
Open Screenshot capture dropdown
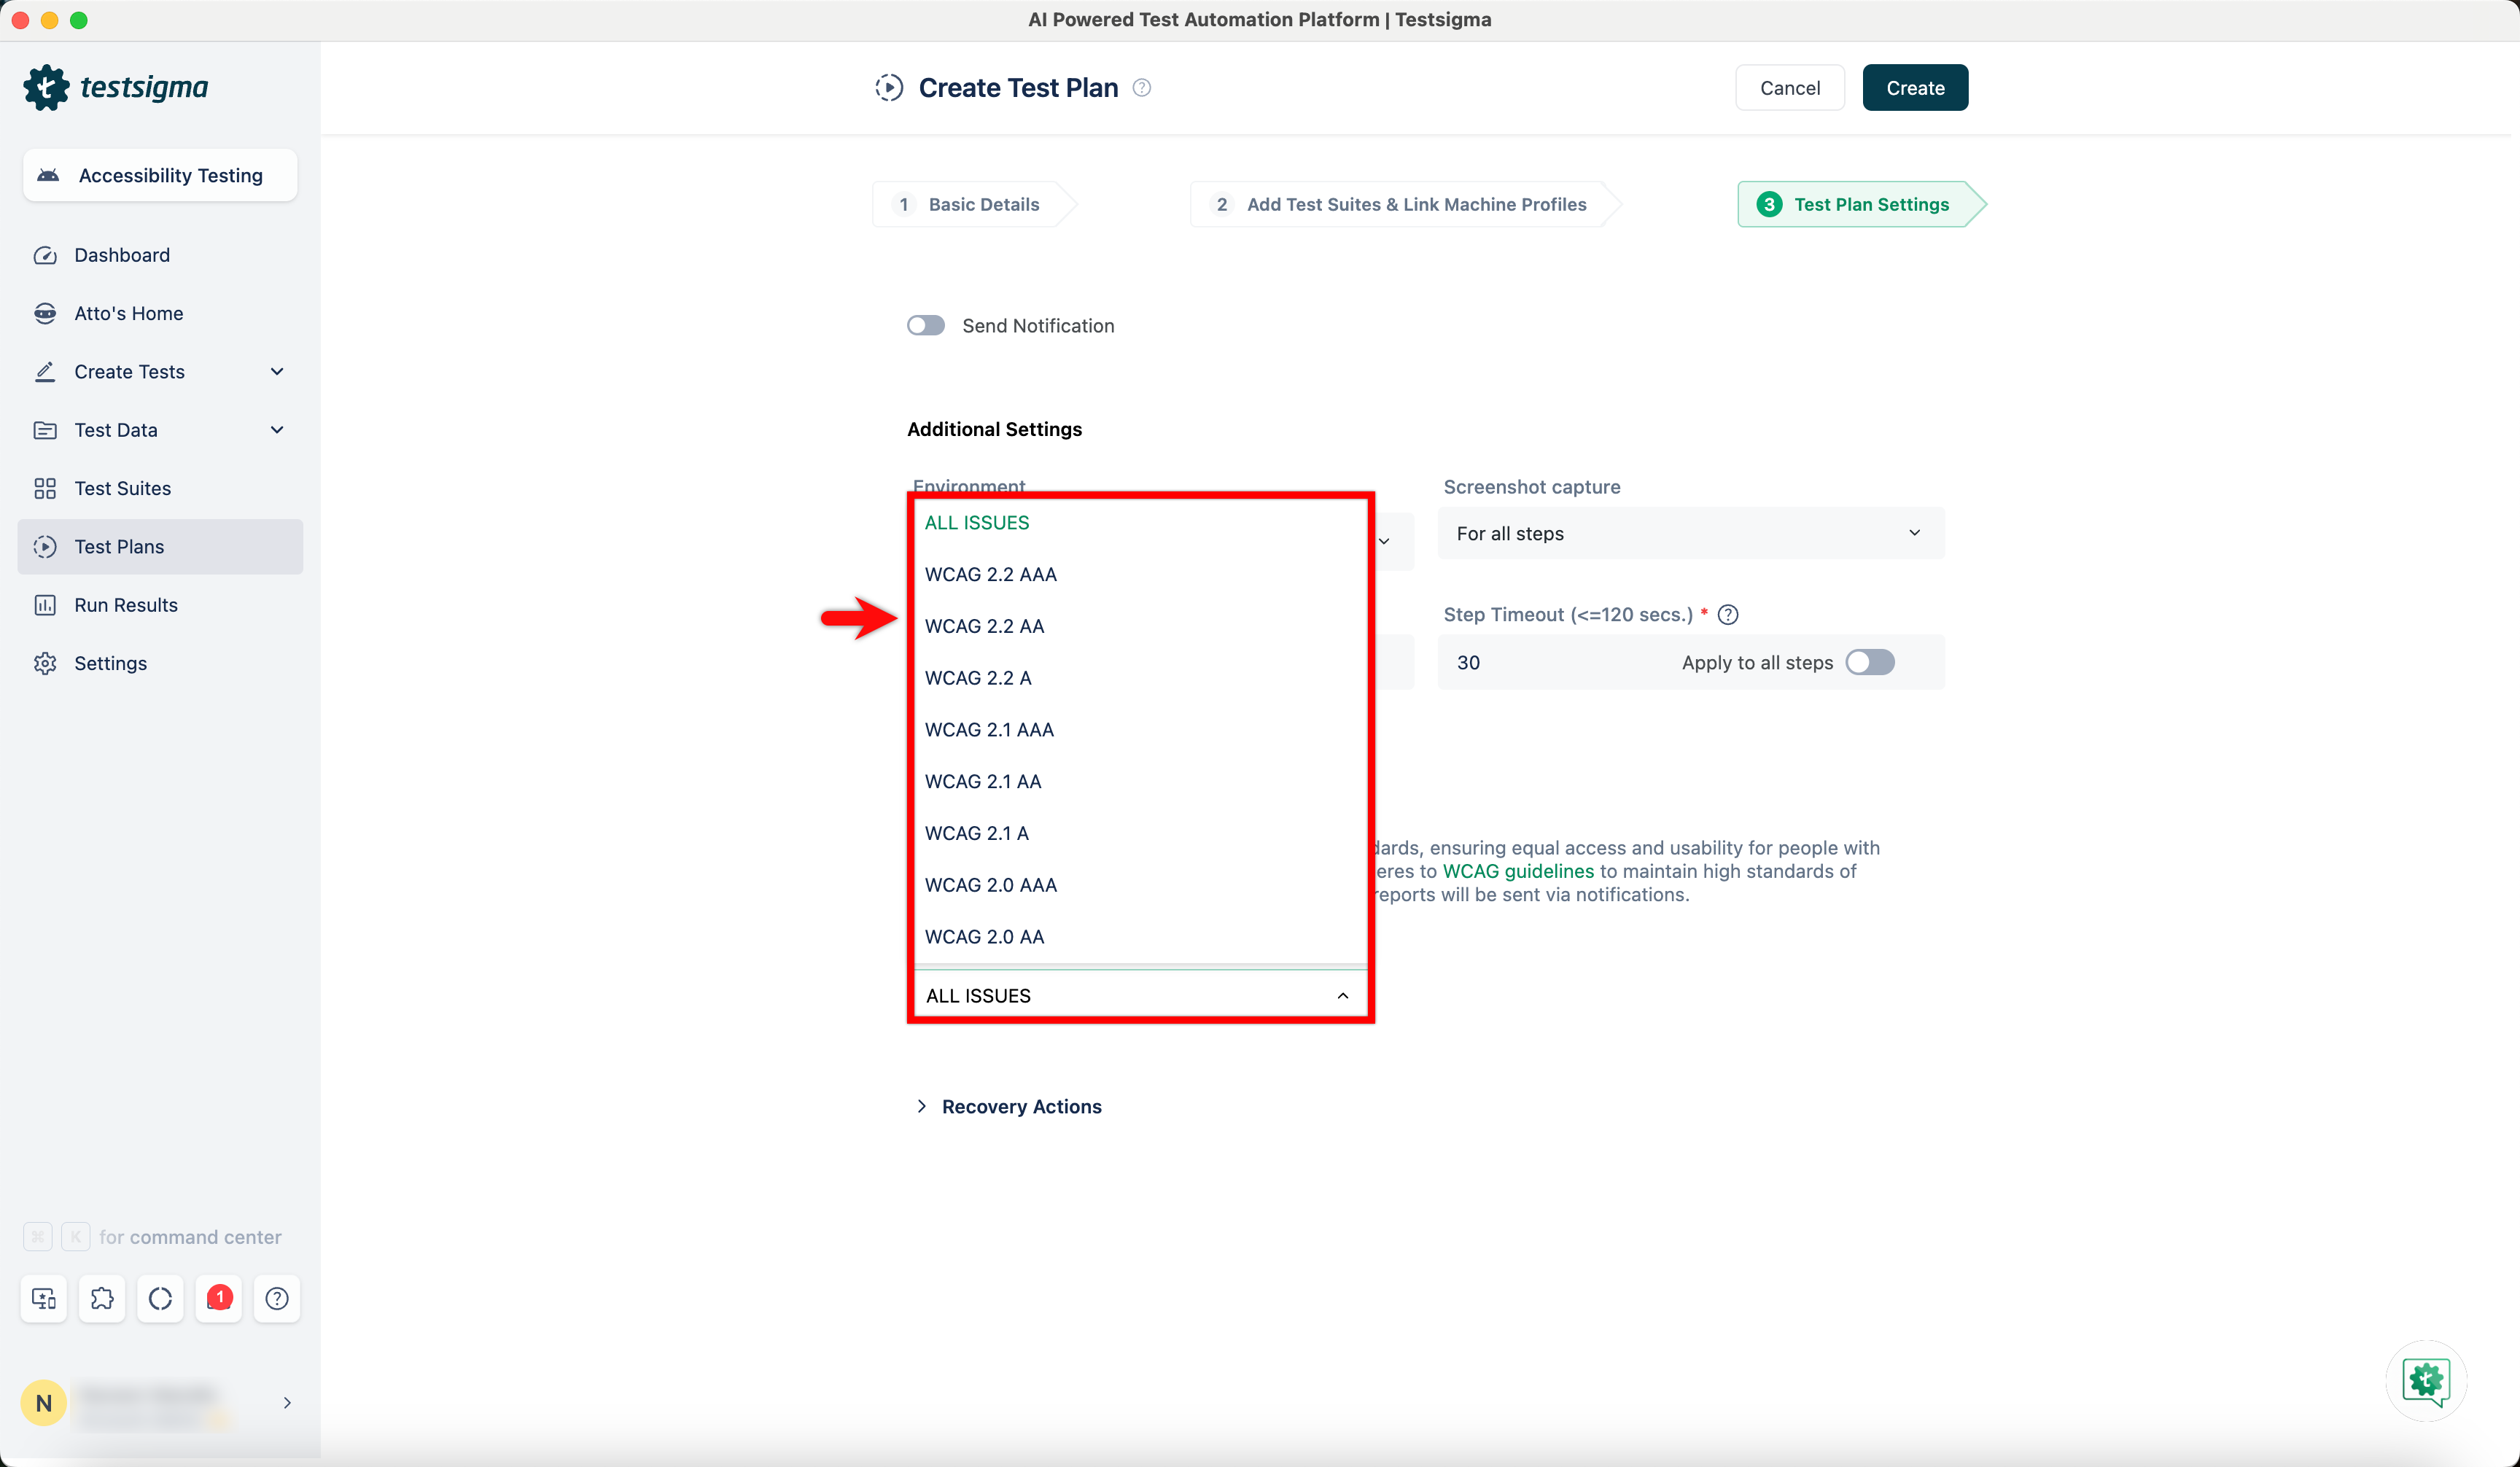click(x=1690, y=533)
